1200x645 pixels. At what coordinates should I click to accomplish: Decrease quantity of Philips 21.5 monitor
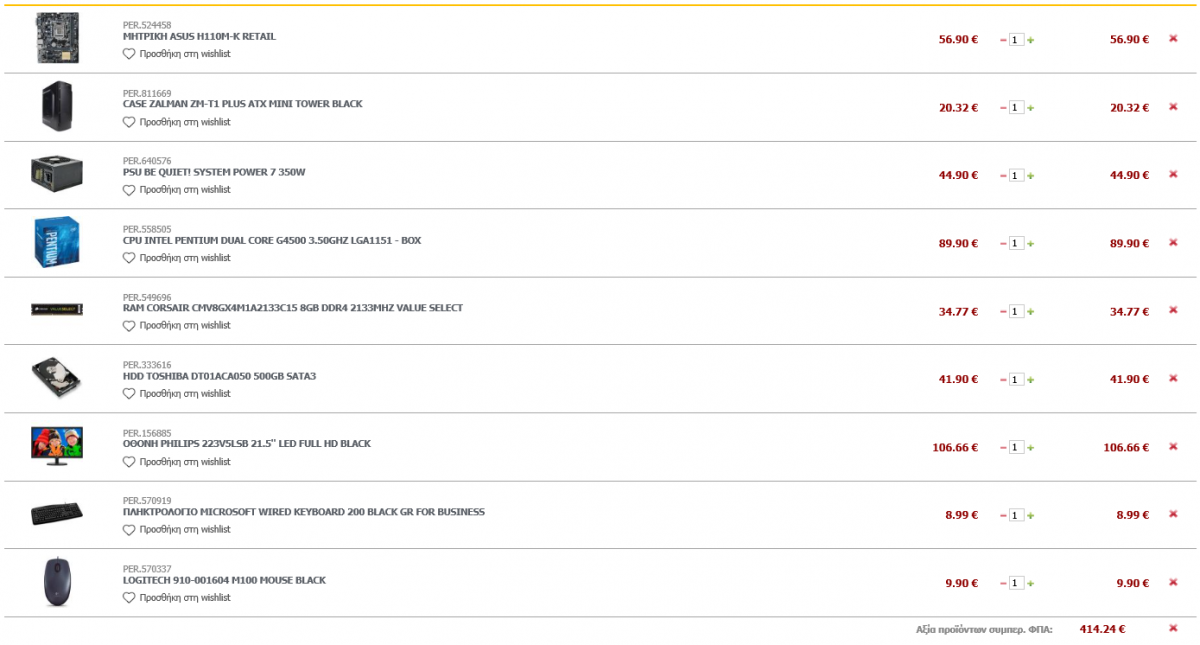[x=1003, y=448]
